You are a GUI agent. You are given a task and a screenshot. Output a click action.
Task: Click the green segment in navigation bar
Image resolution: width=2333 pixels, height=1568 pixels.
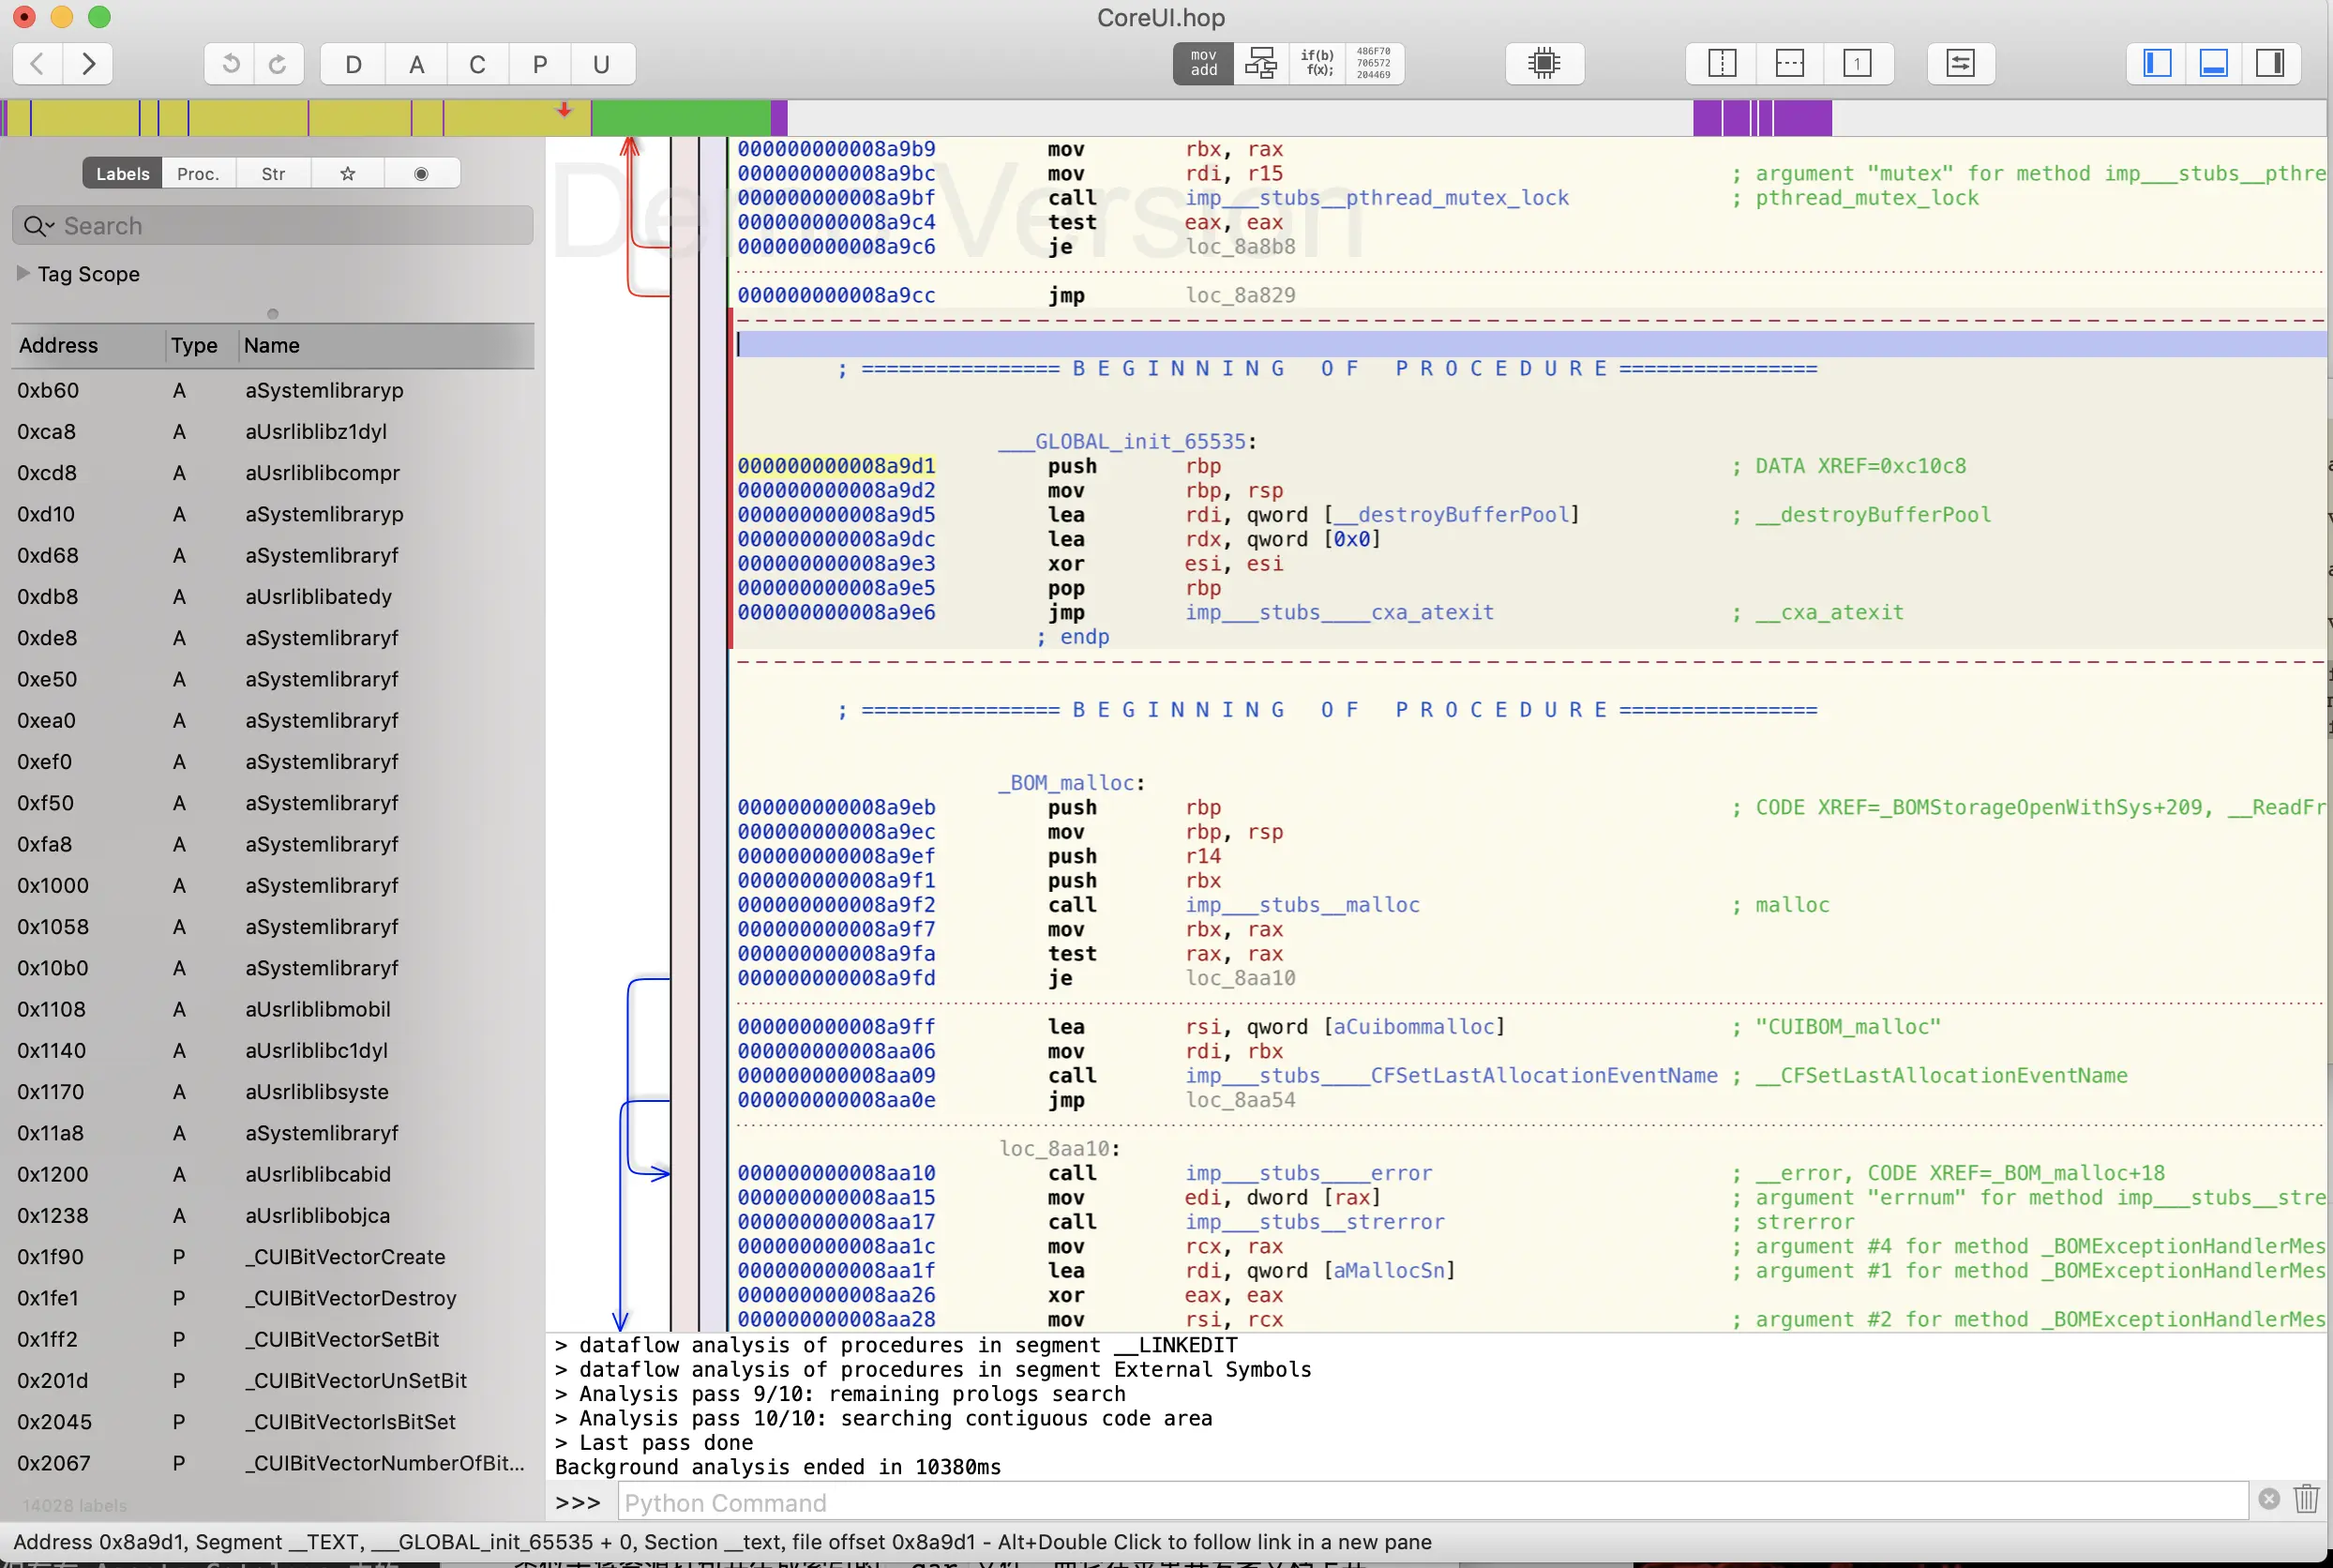click(x=680, y=118)
